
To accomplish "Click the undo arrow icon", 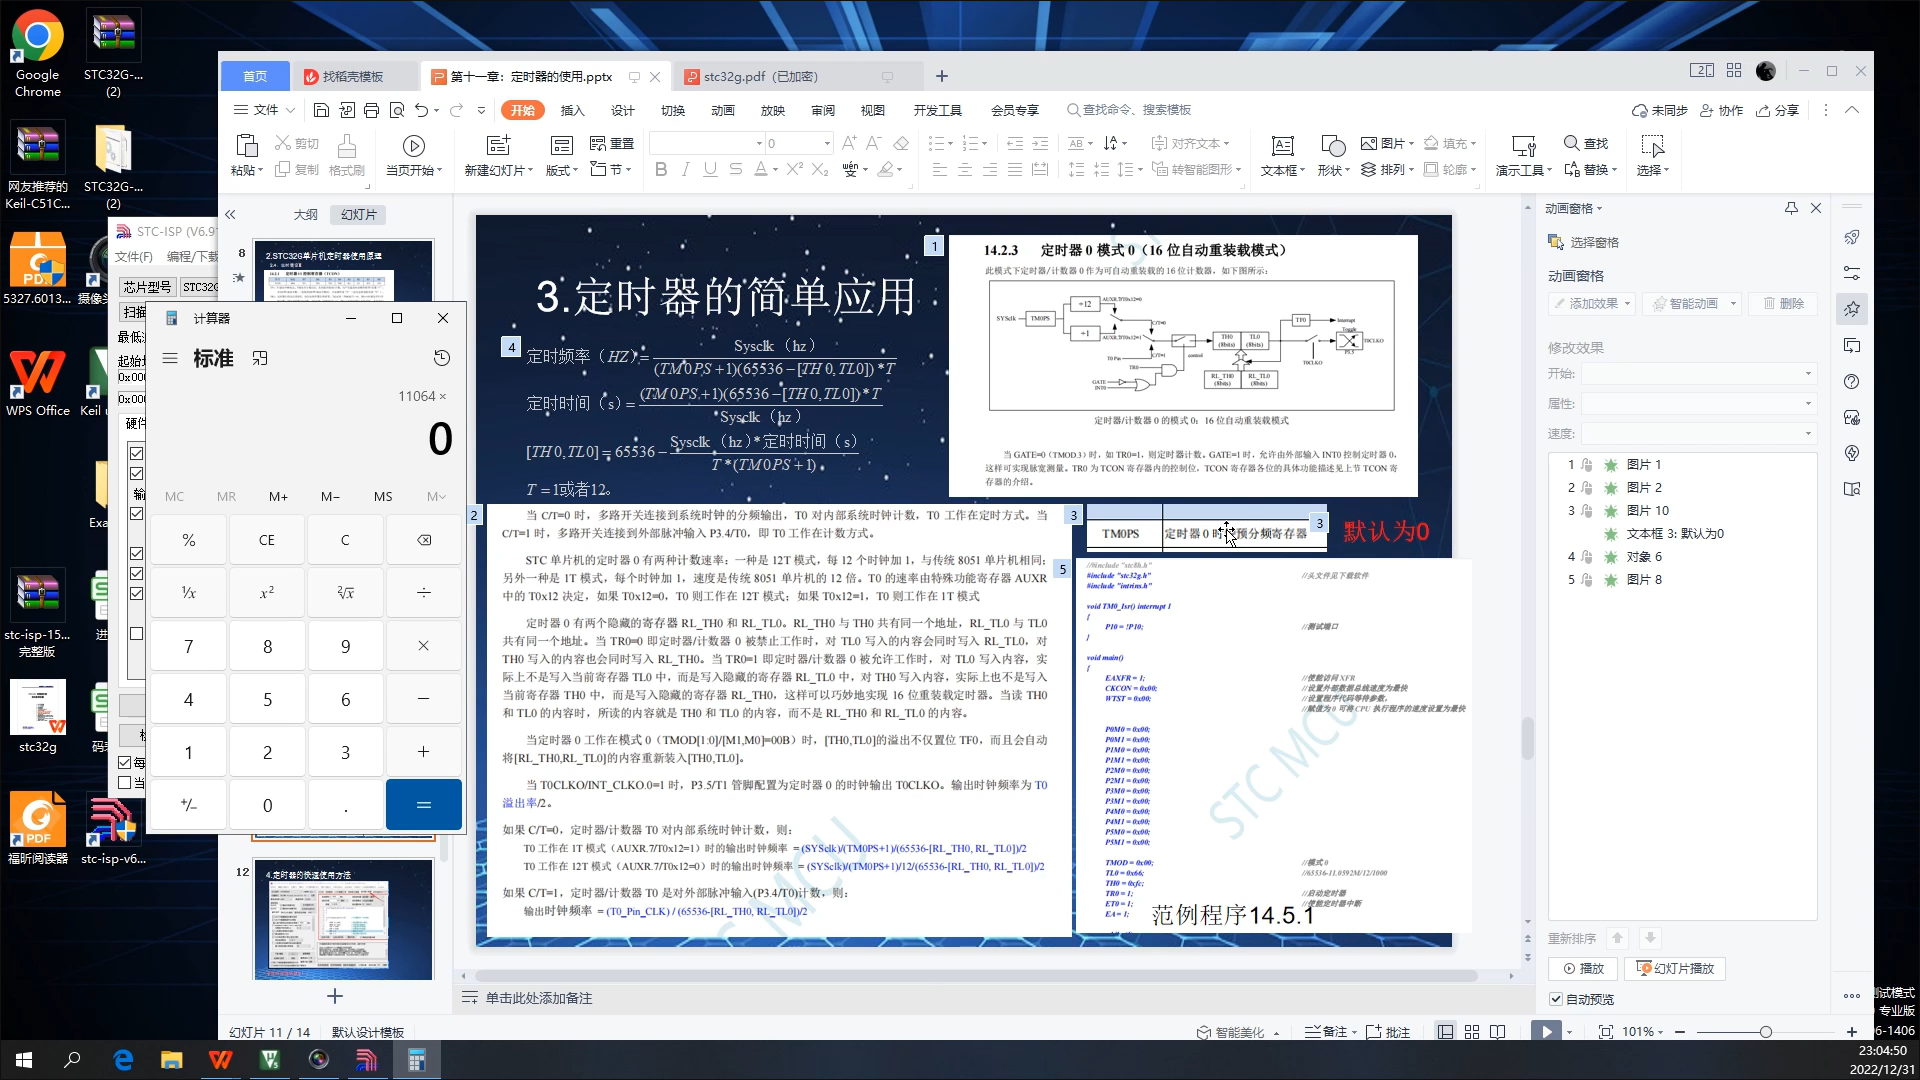I will pos(421,110).
